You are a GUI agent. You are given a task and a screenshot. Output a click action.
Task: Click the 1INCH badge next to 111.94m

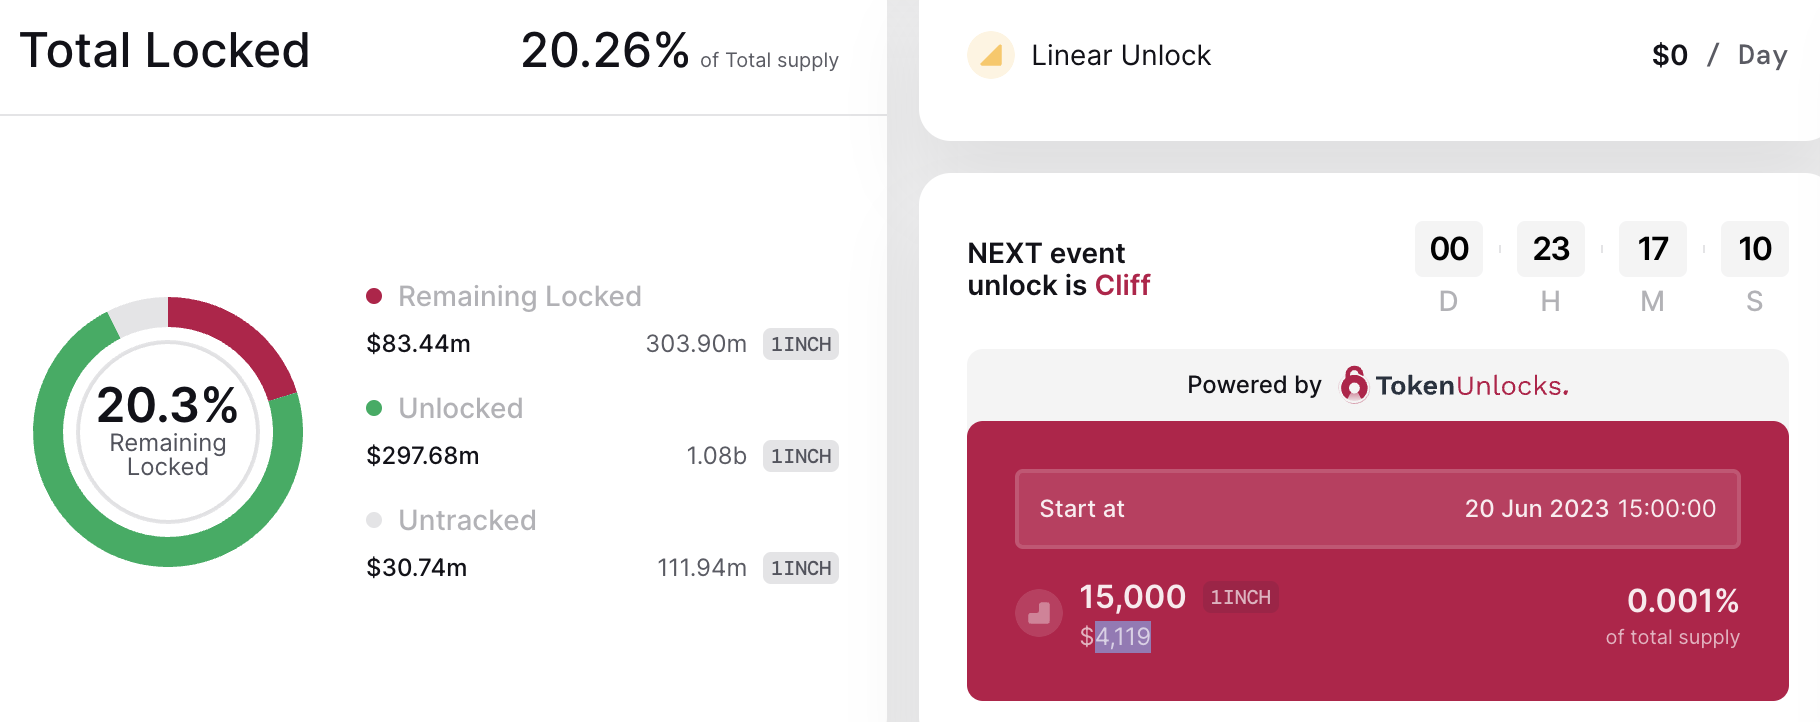point(801,568)
